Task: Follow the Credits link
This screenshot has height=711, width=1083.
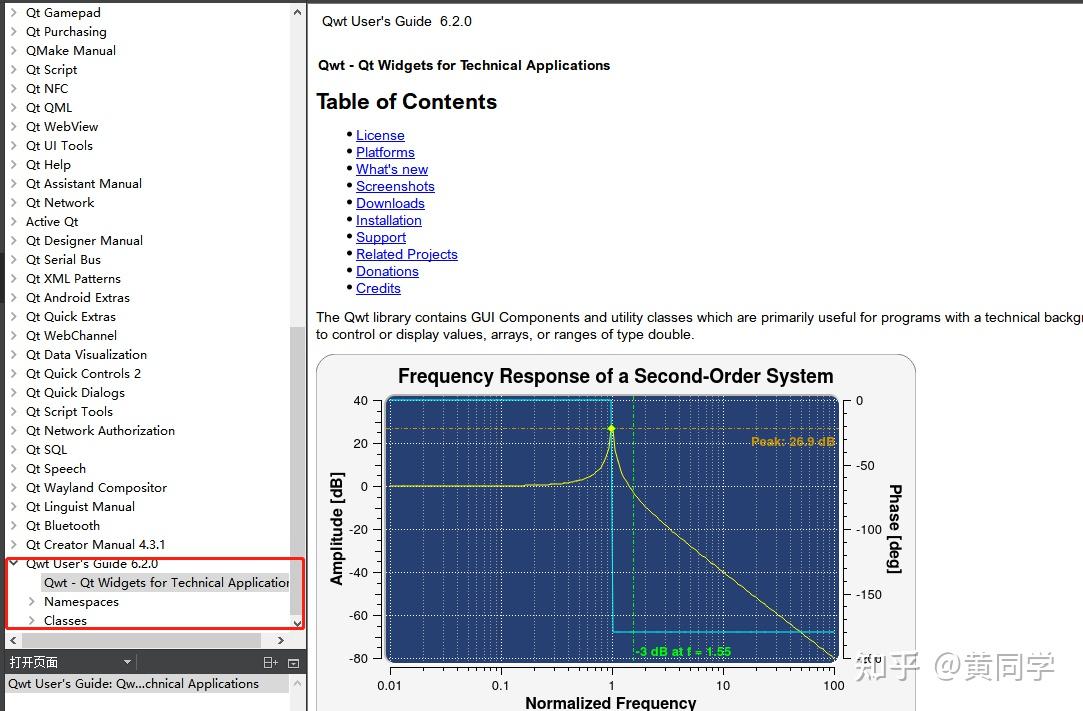Action: coord(378,288)
